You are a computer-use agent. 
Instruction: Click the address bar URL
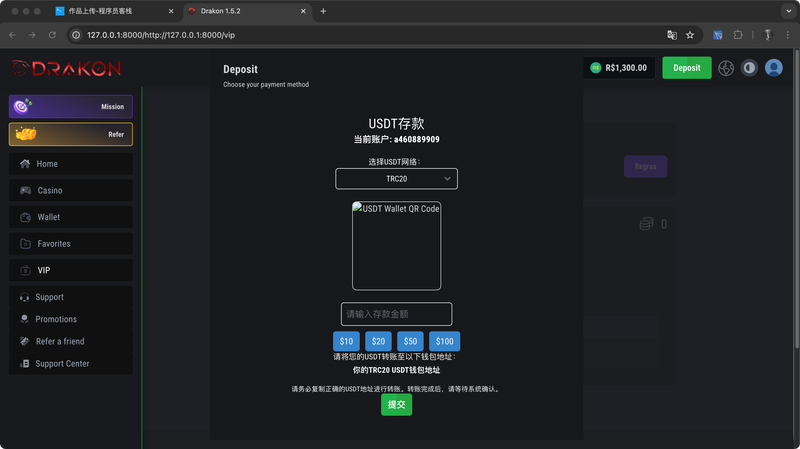coord(161,35)
